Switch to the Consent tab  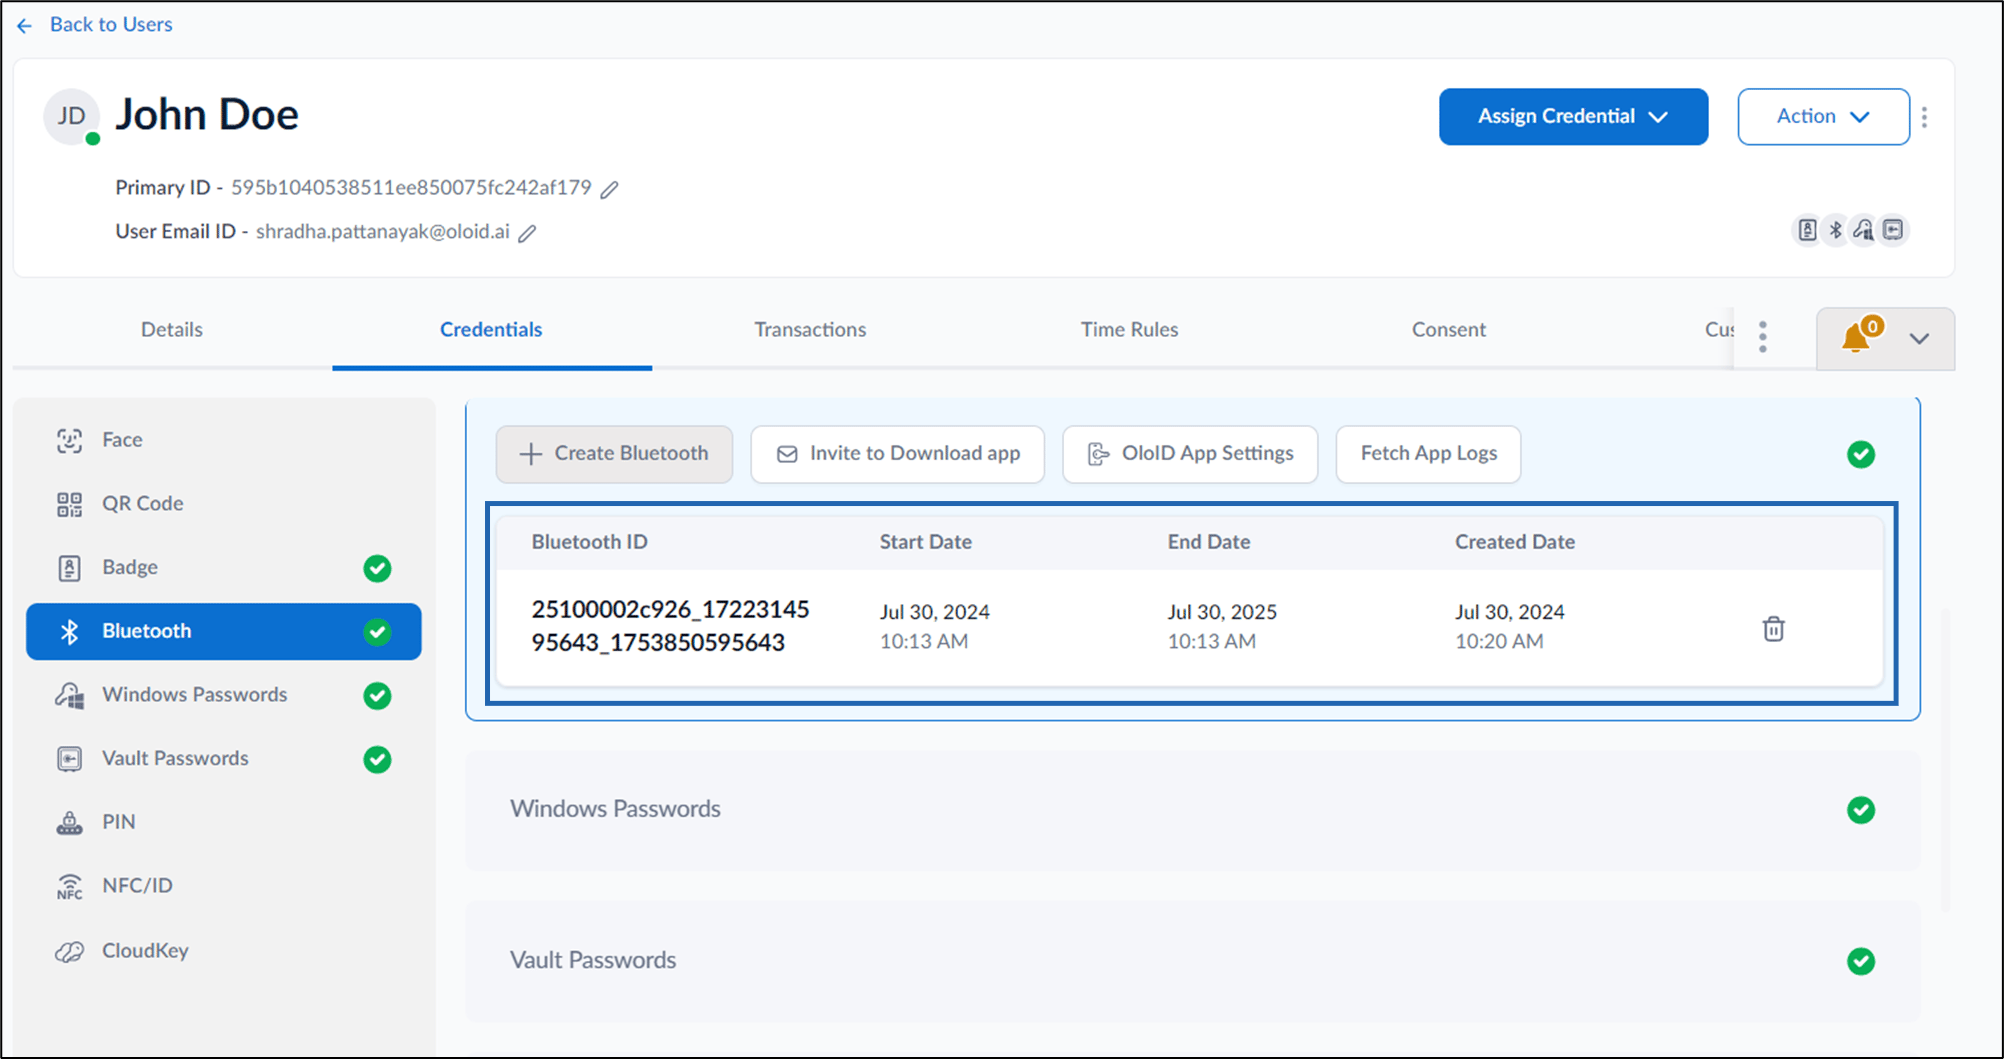point(1449,330)
